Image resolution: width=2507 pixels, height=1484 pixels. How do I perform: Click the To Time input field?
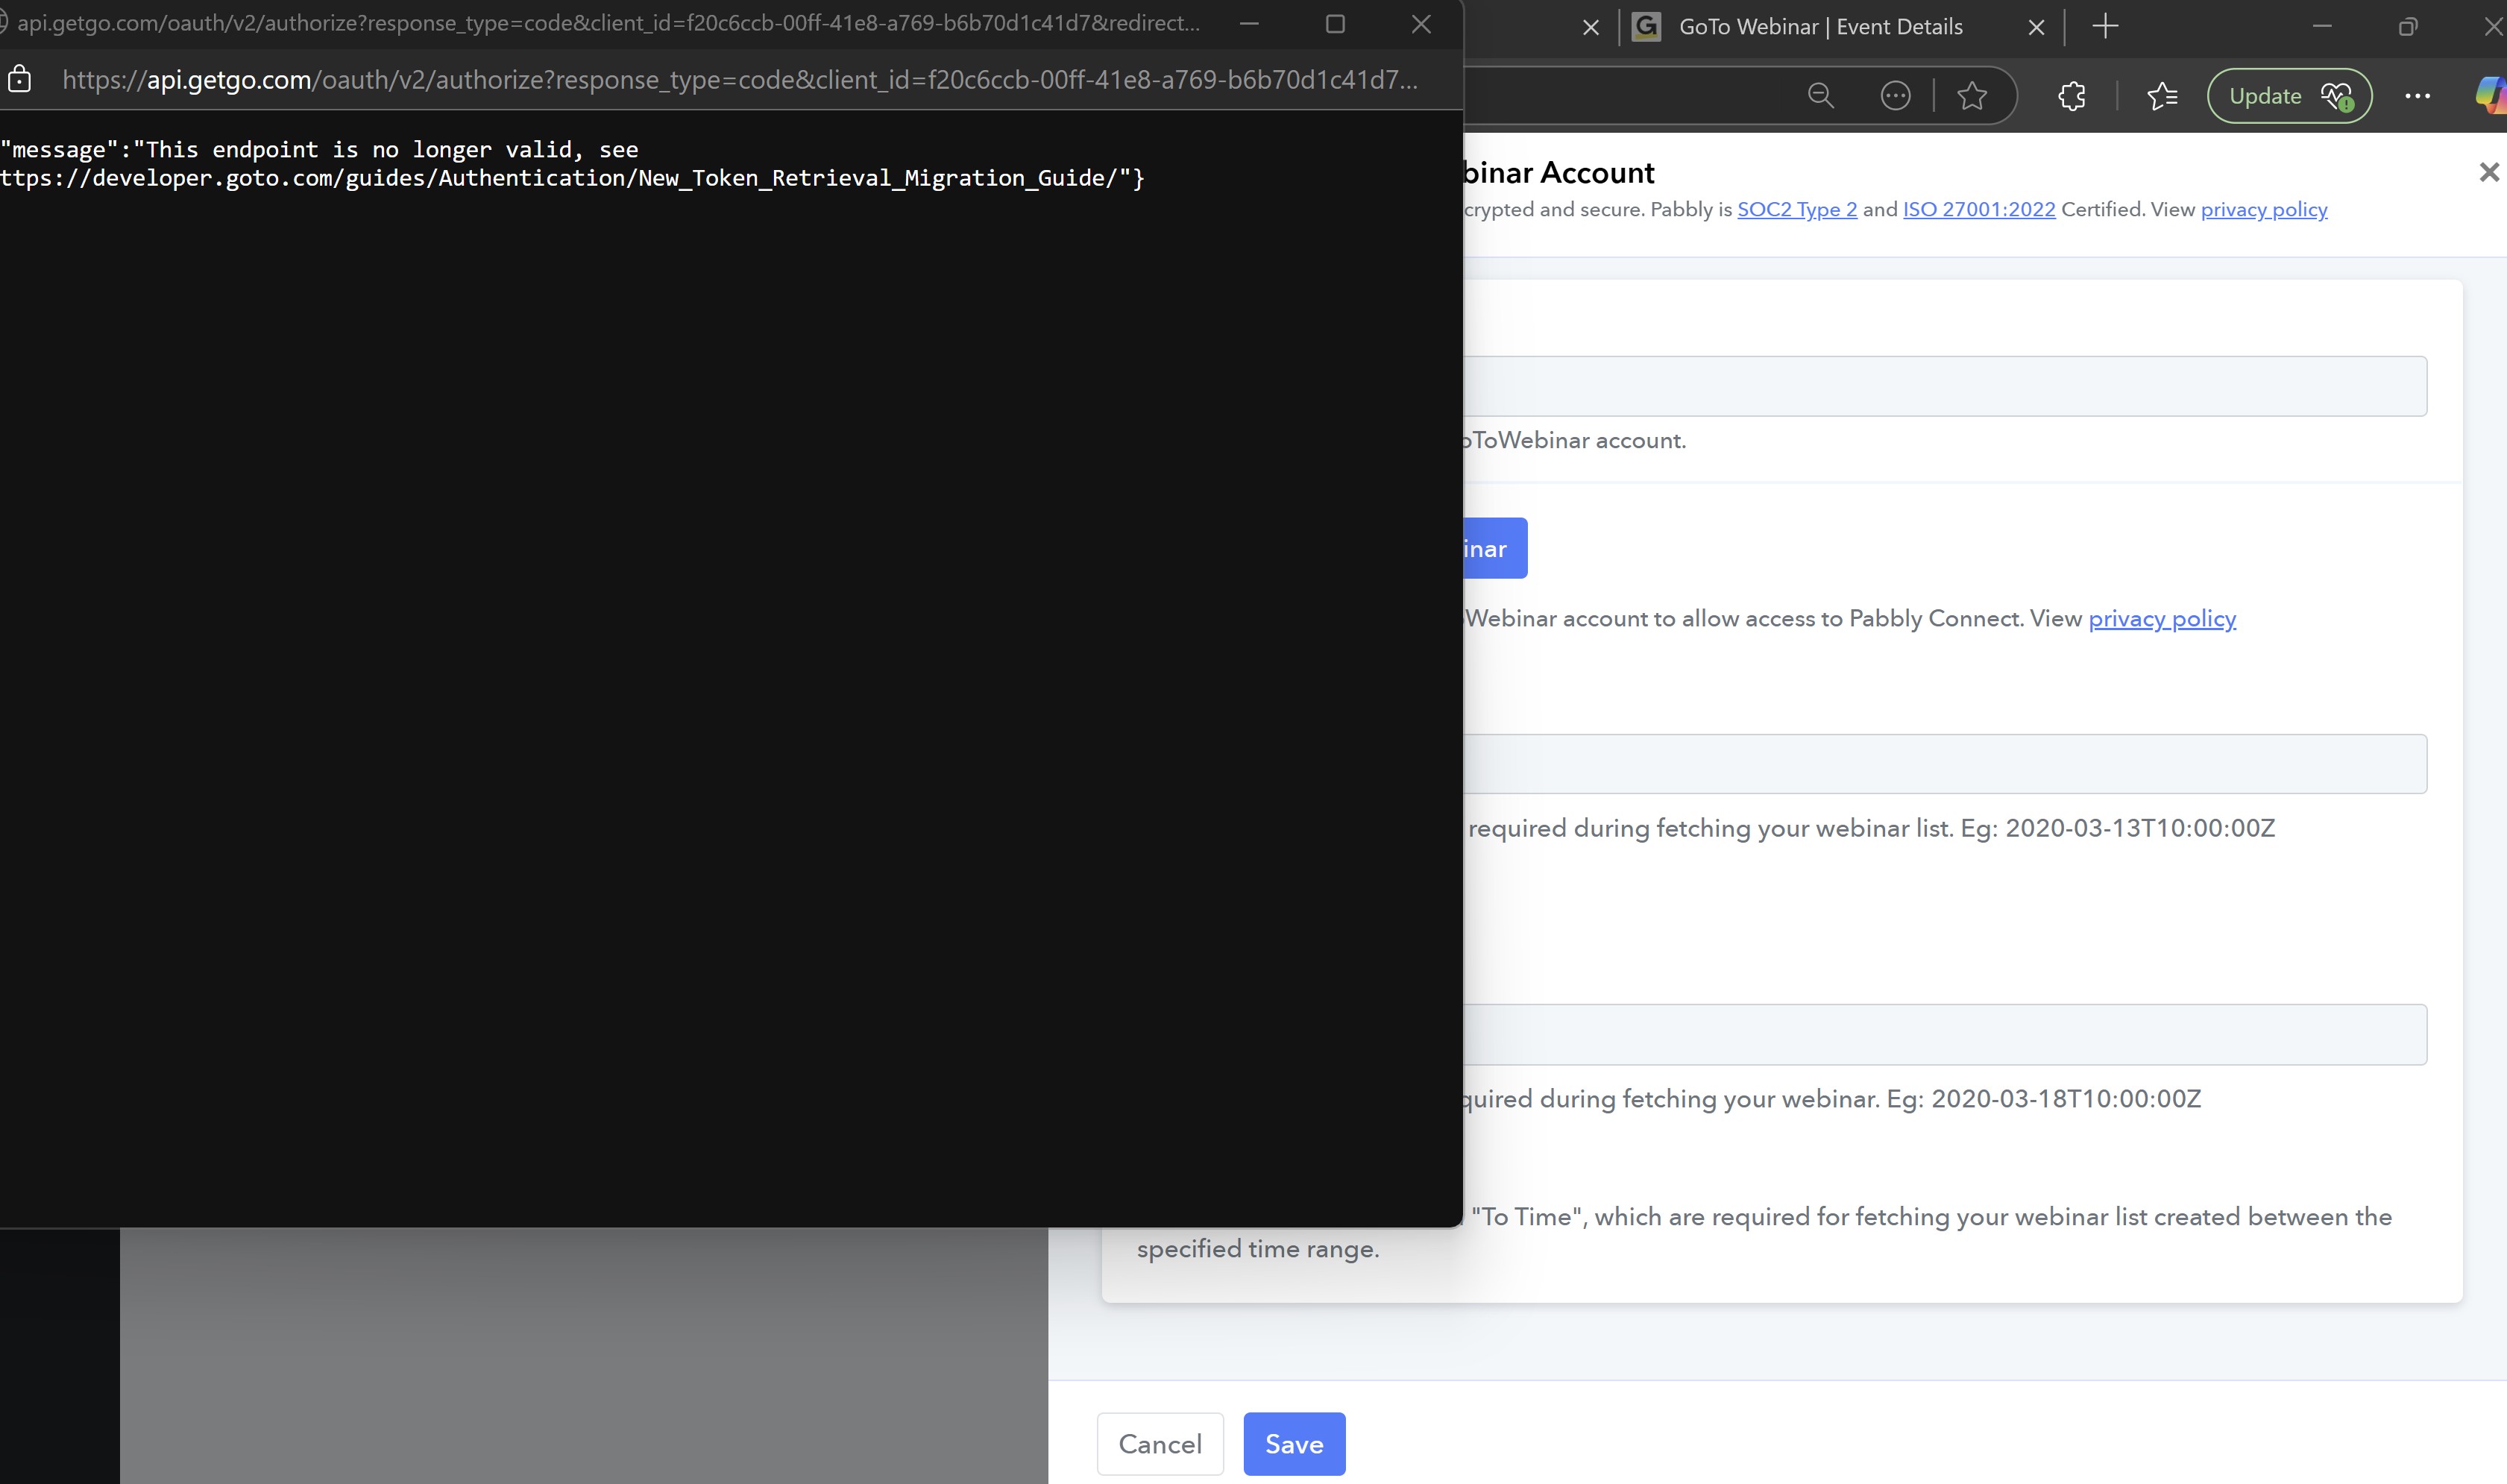(1944, 1034)
